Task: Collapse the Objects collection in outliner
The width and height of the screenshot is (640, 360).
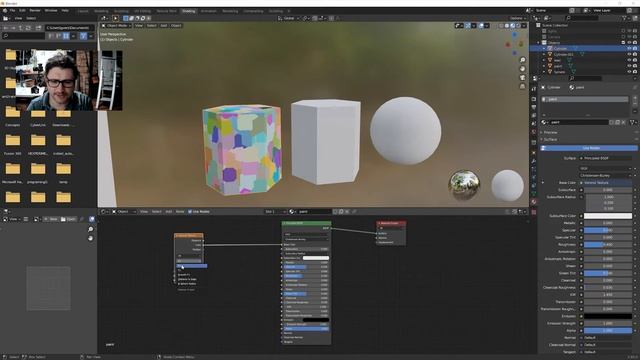Action: (x=539, y=42)
